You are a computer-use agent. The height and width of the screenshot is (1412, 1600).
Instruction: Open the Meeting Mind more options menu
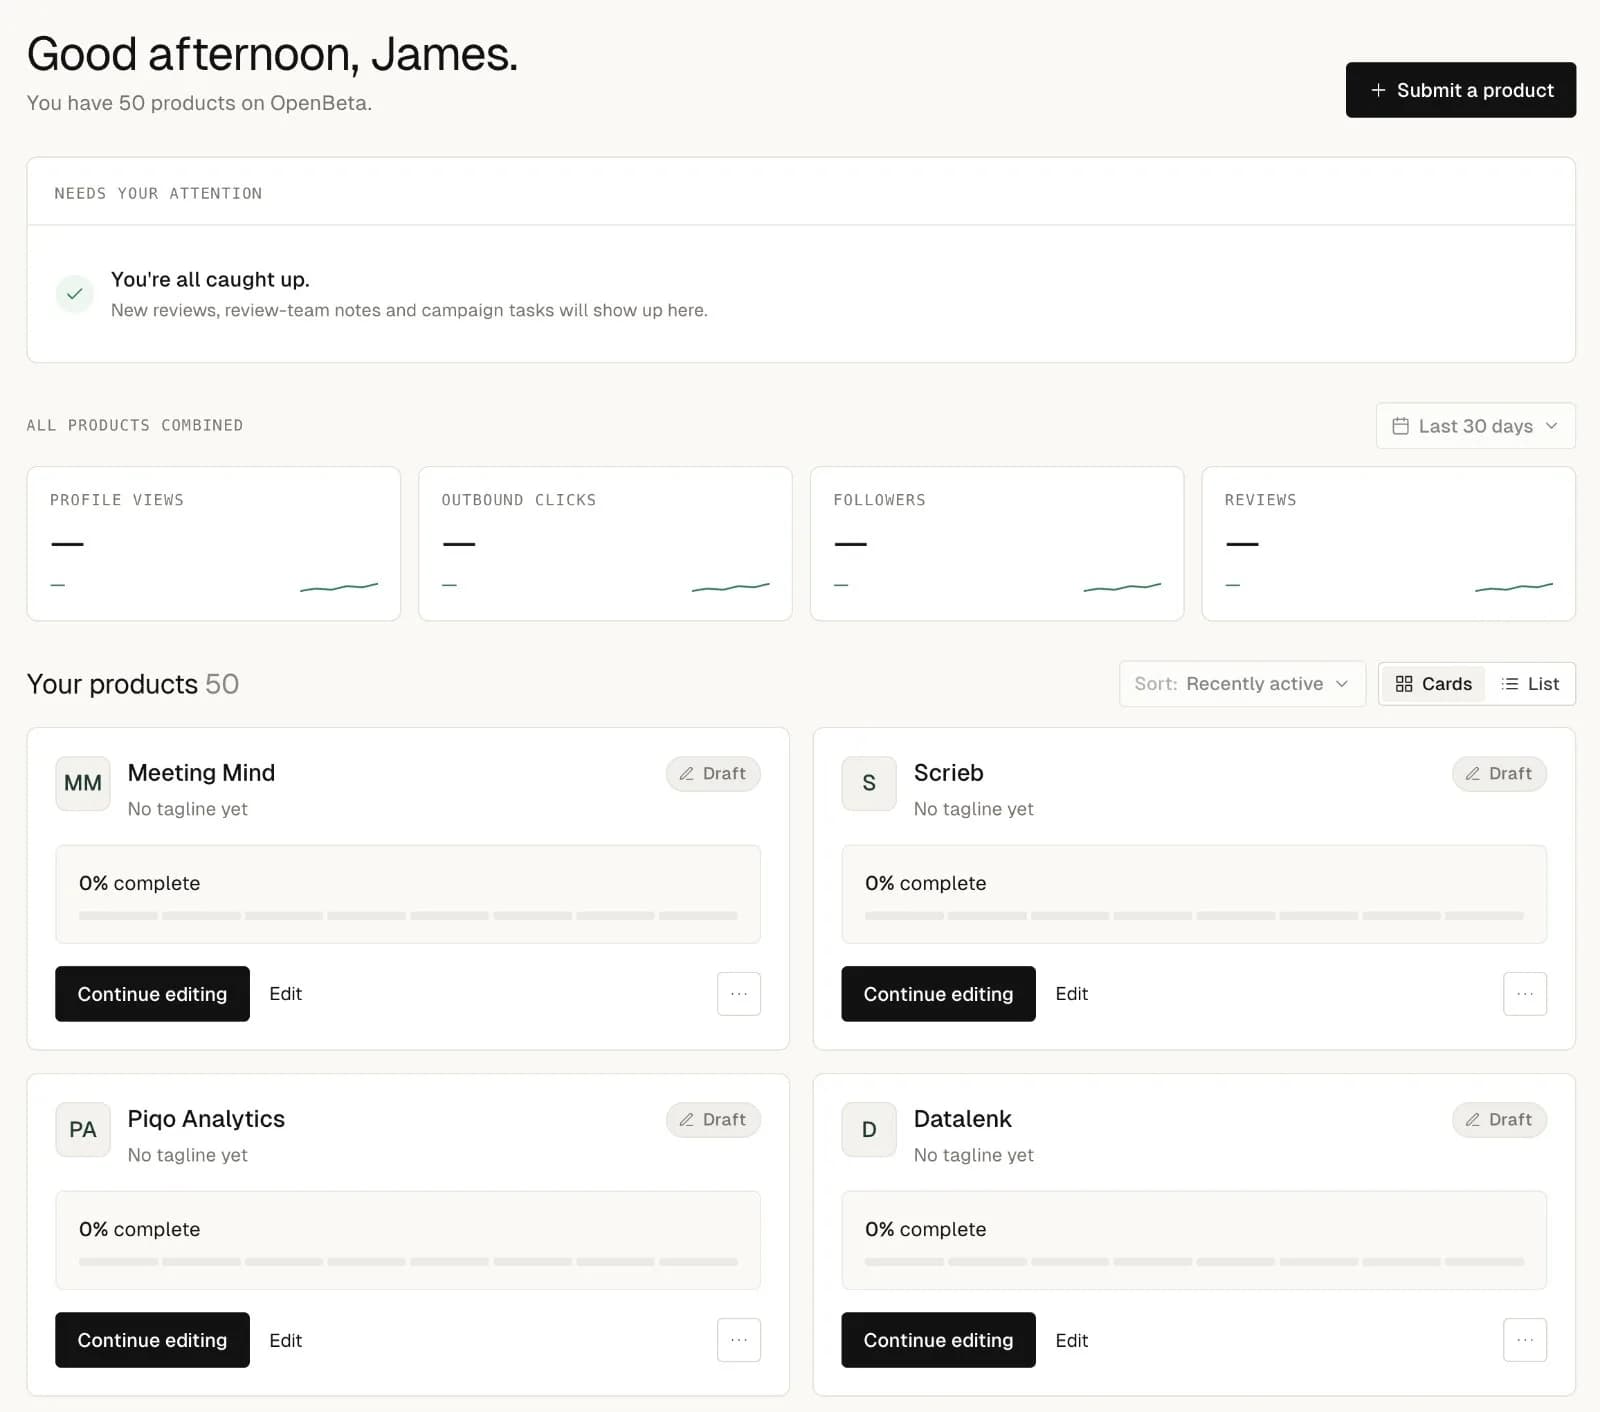pos(739,994)
